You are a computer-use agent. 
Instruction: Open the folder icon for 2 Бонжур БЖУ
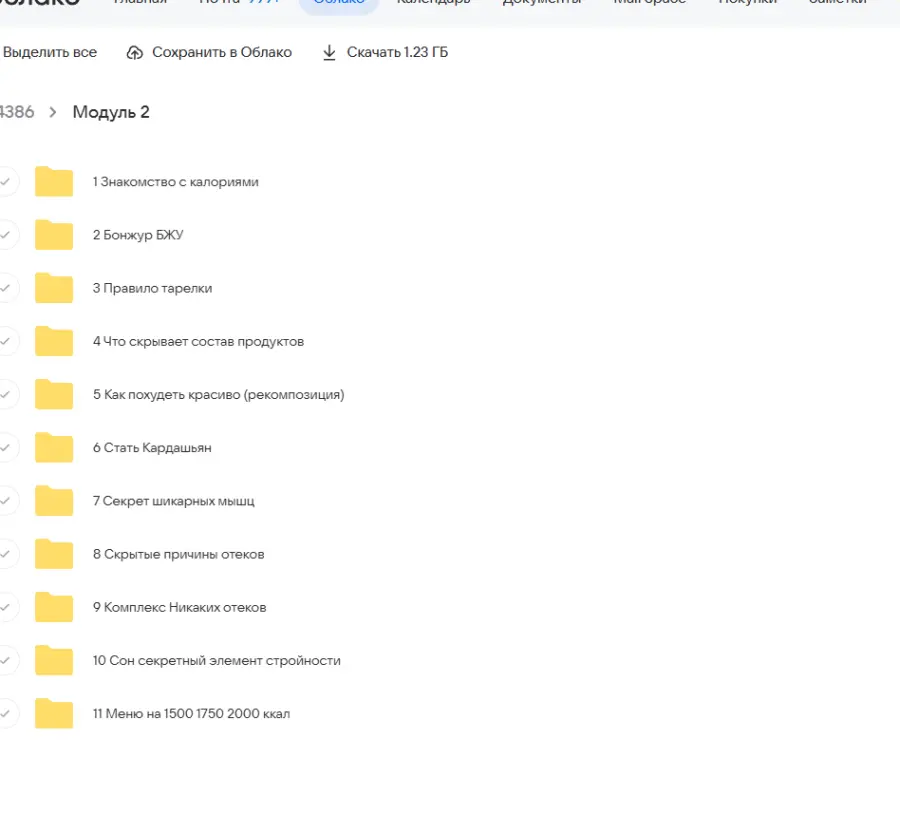click(54, 235)
